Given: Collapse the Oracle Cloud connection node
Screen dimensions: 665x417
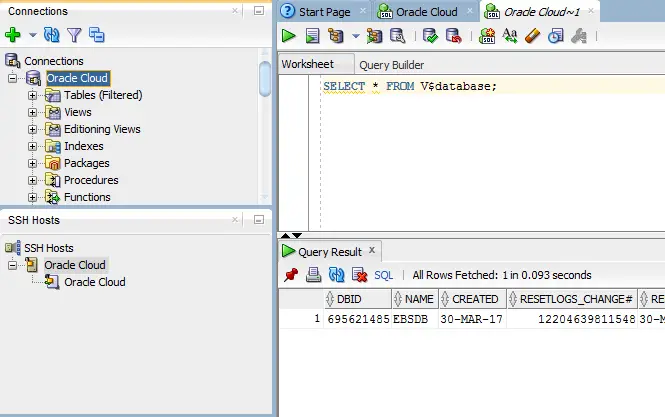Looking at the screenshot, I should [12, 78].
